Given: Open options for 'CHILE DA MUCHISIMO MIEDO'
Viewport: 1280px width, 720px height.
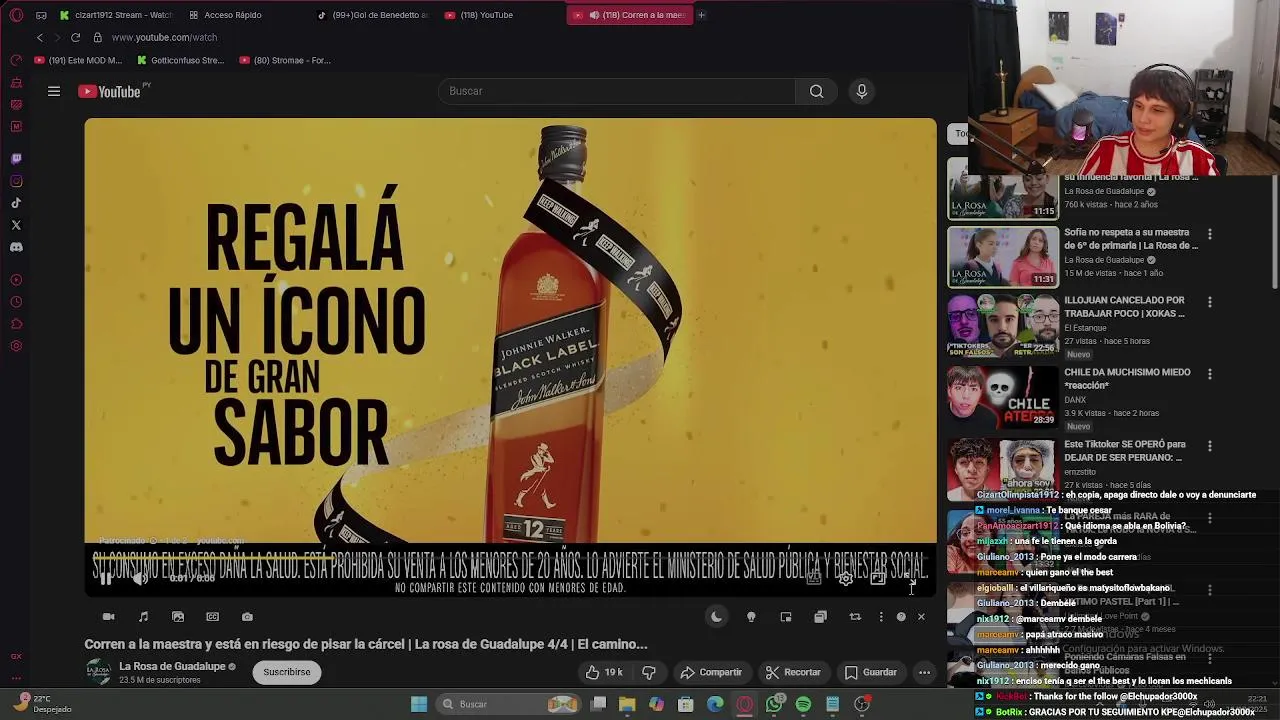Looking at the screenshot, I should coord(1210,374).
